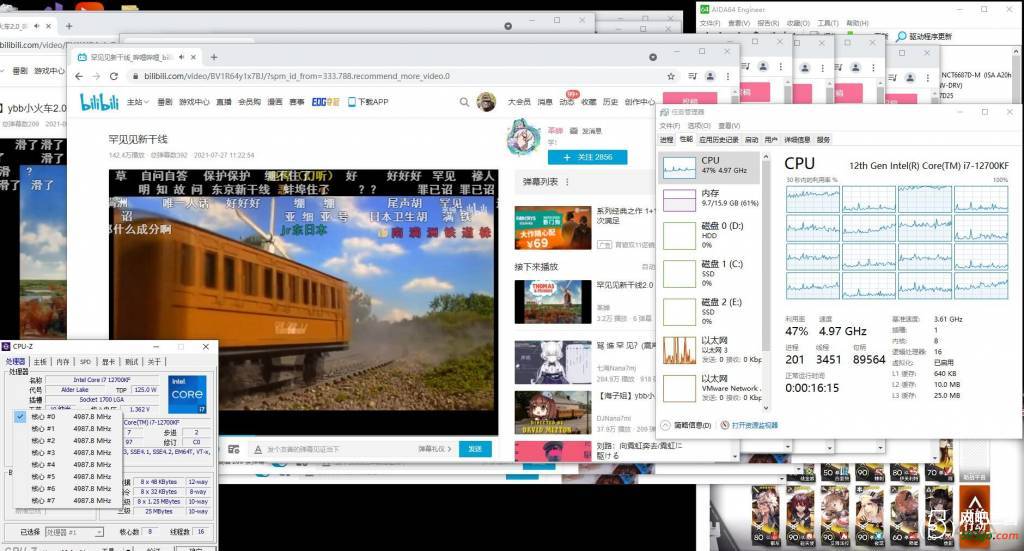Click the bilibili search magnifier icon
Viewport: 1024px width, 551px height.
tap(463, 101)
